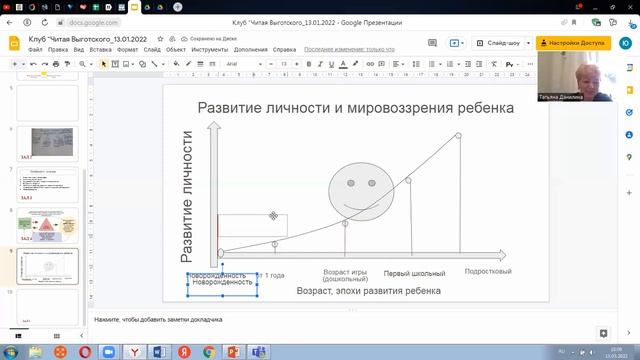
Task: Click the Insert link icon
Action: (370, 64)
